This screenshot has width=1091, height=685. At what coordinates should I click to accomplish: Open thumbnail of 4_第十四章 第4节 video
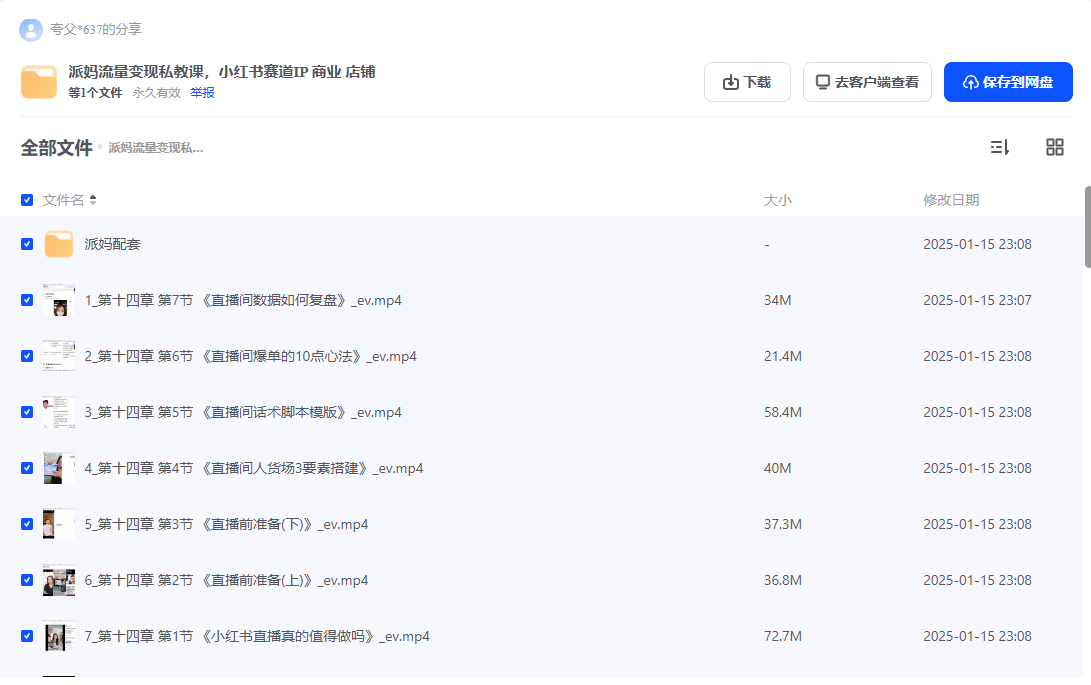click(x=59, y=469)
